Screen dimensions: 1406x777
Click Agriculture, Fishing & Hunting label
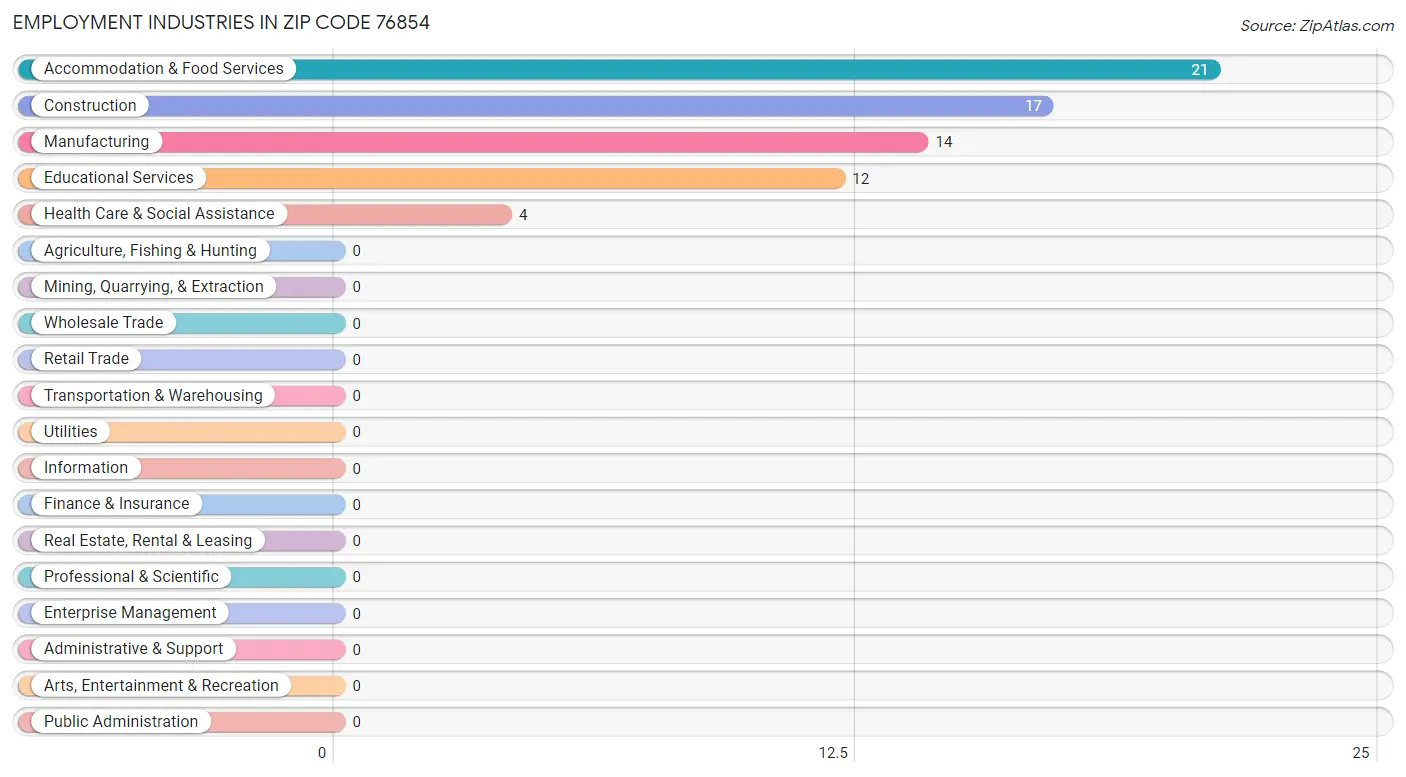pos(150,250)
